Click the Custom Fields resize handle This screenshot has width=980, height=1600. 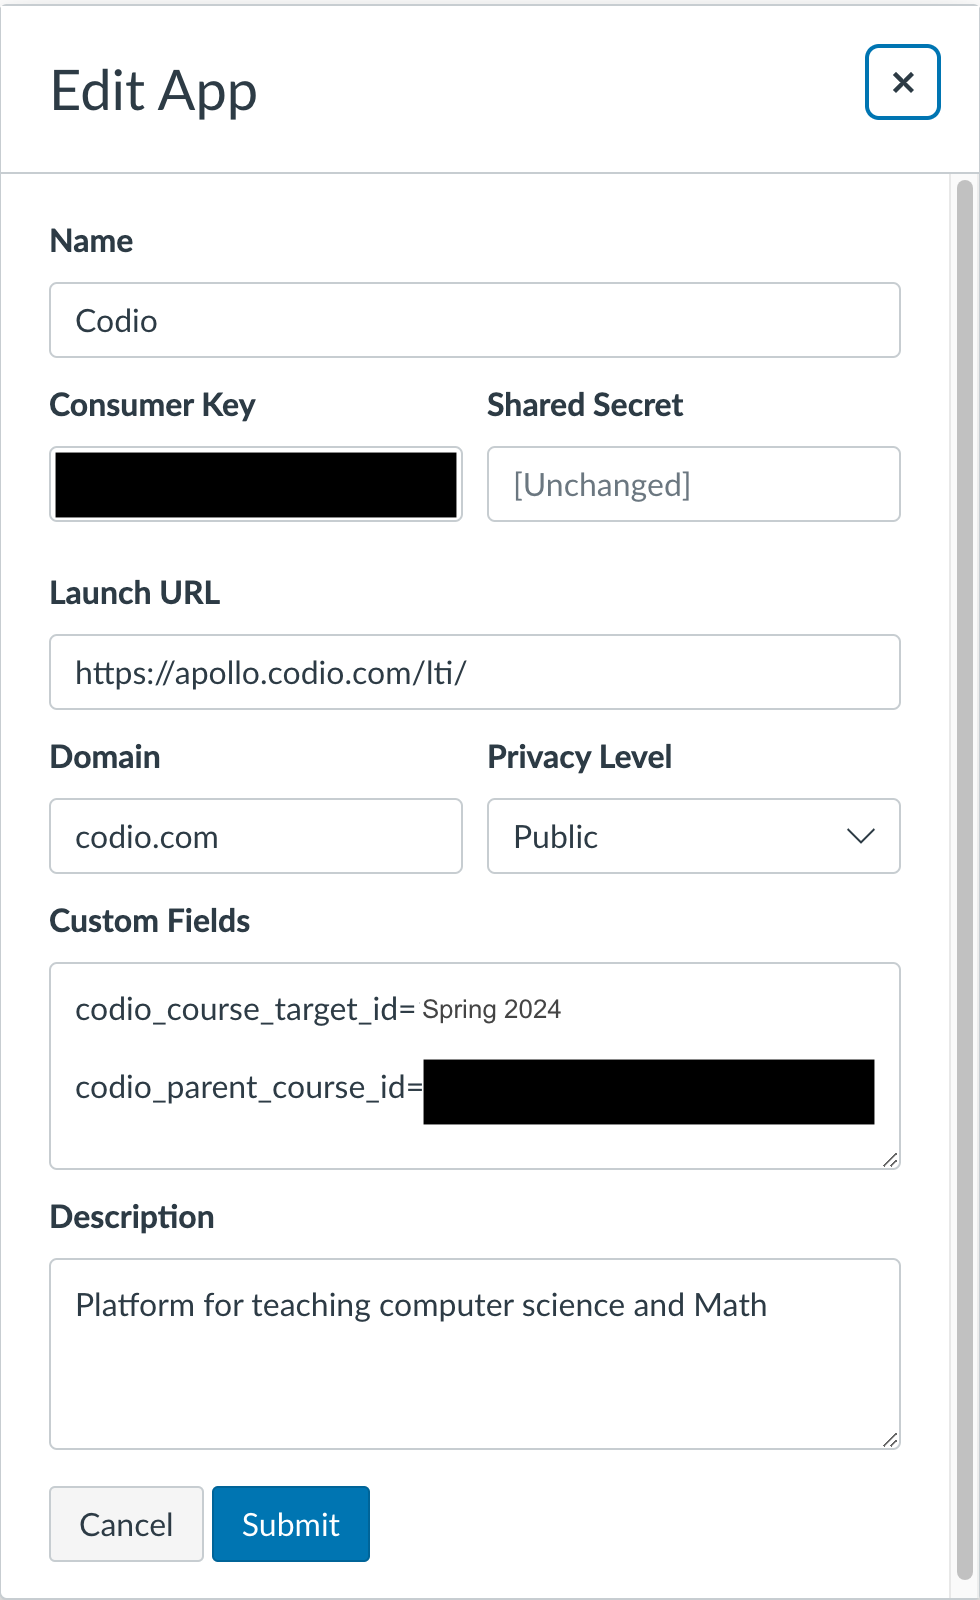tap(890, 1159)
